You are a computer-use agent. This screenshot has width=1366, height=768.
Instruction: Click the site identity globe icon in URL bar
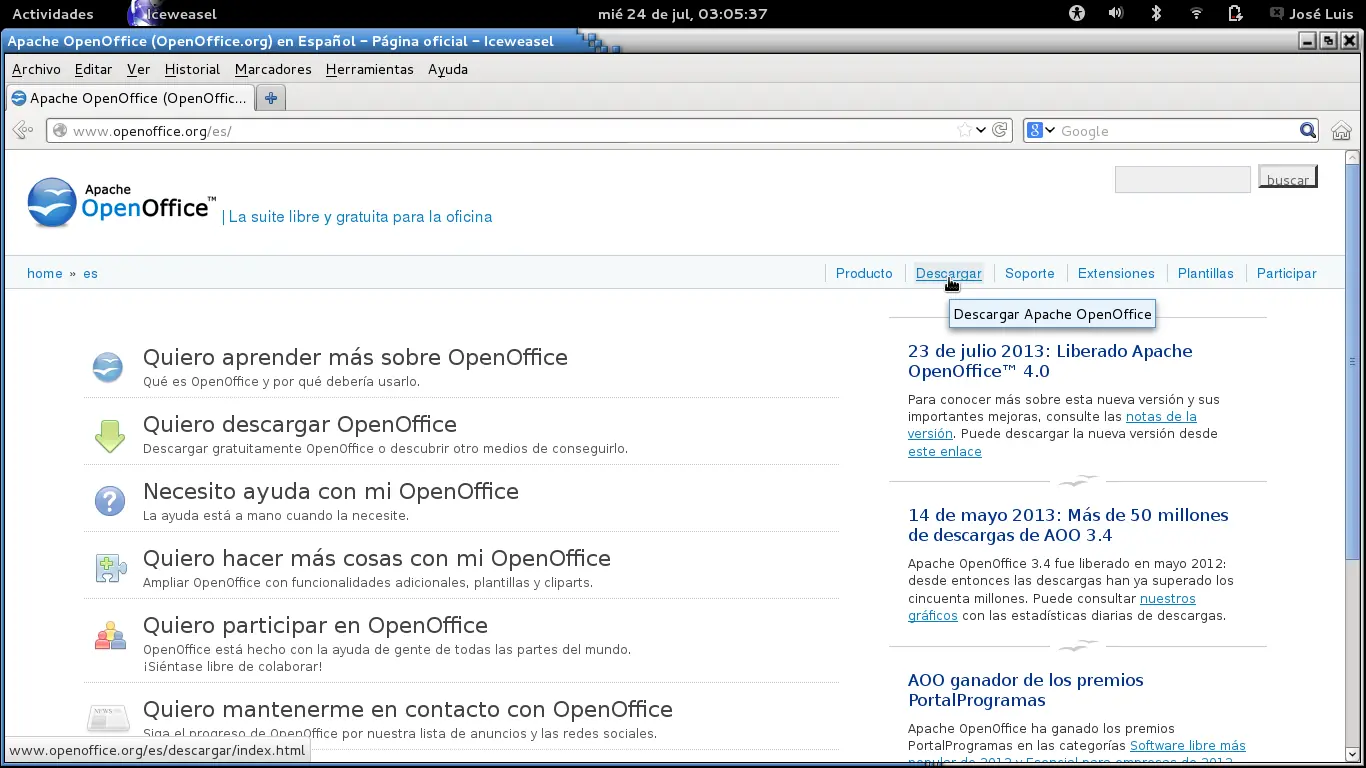(x=60, y=130)
